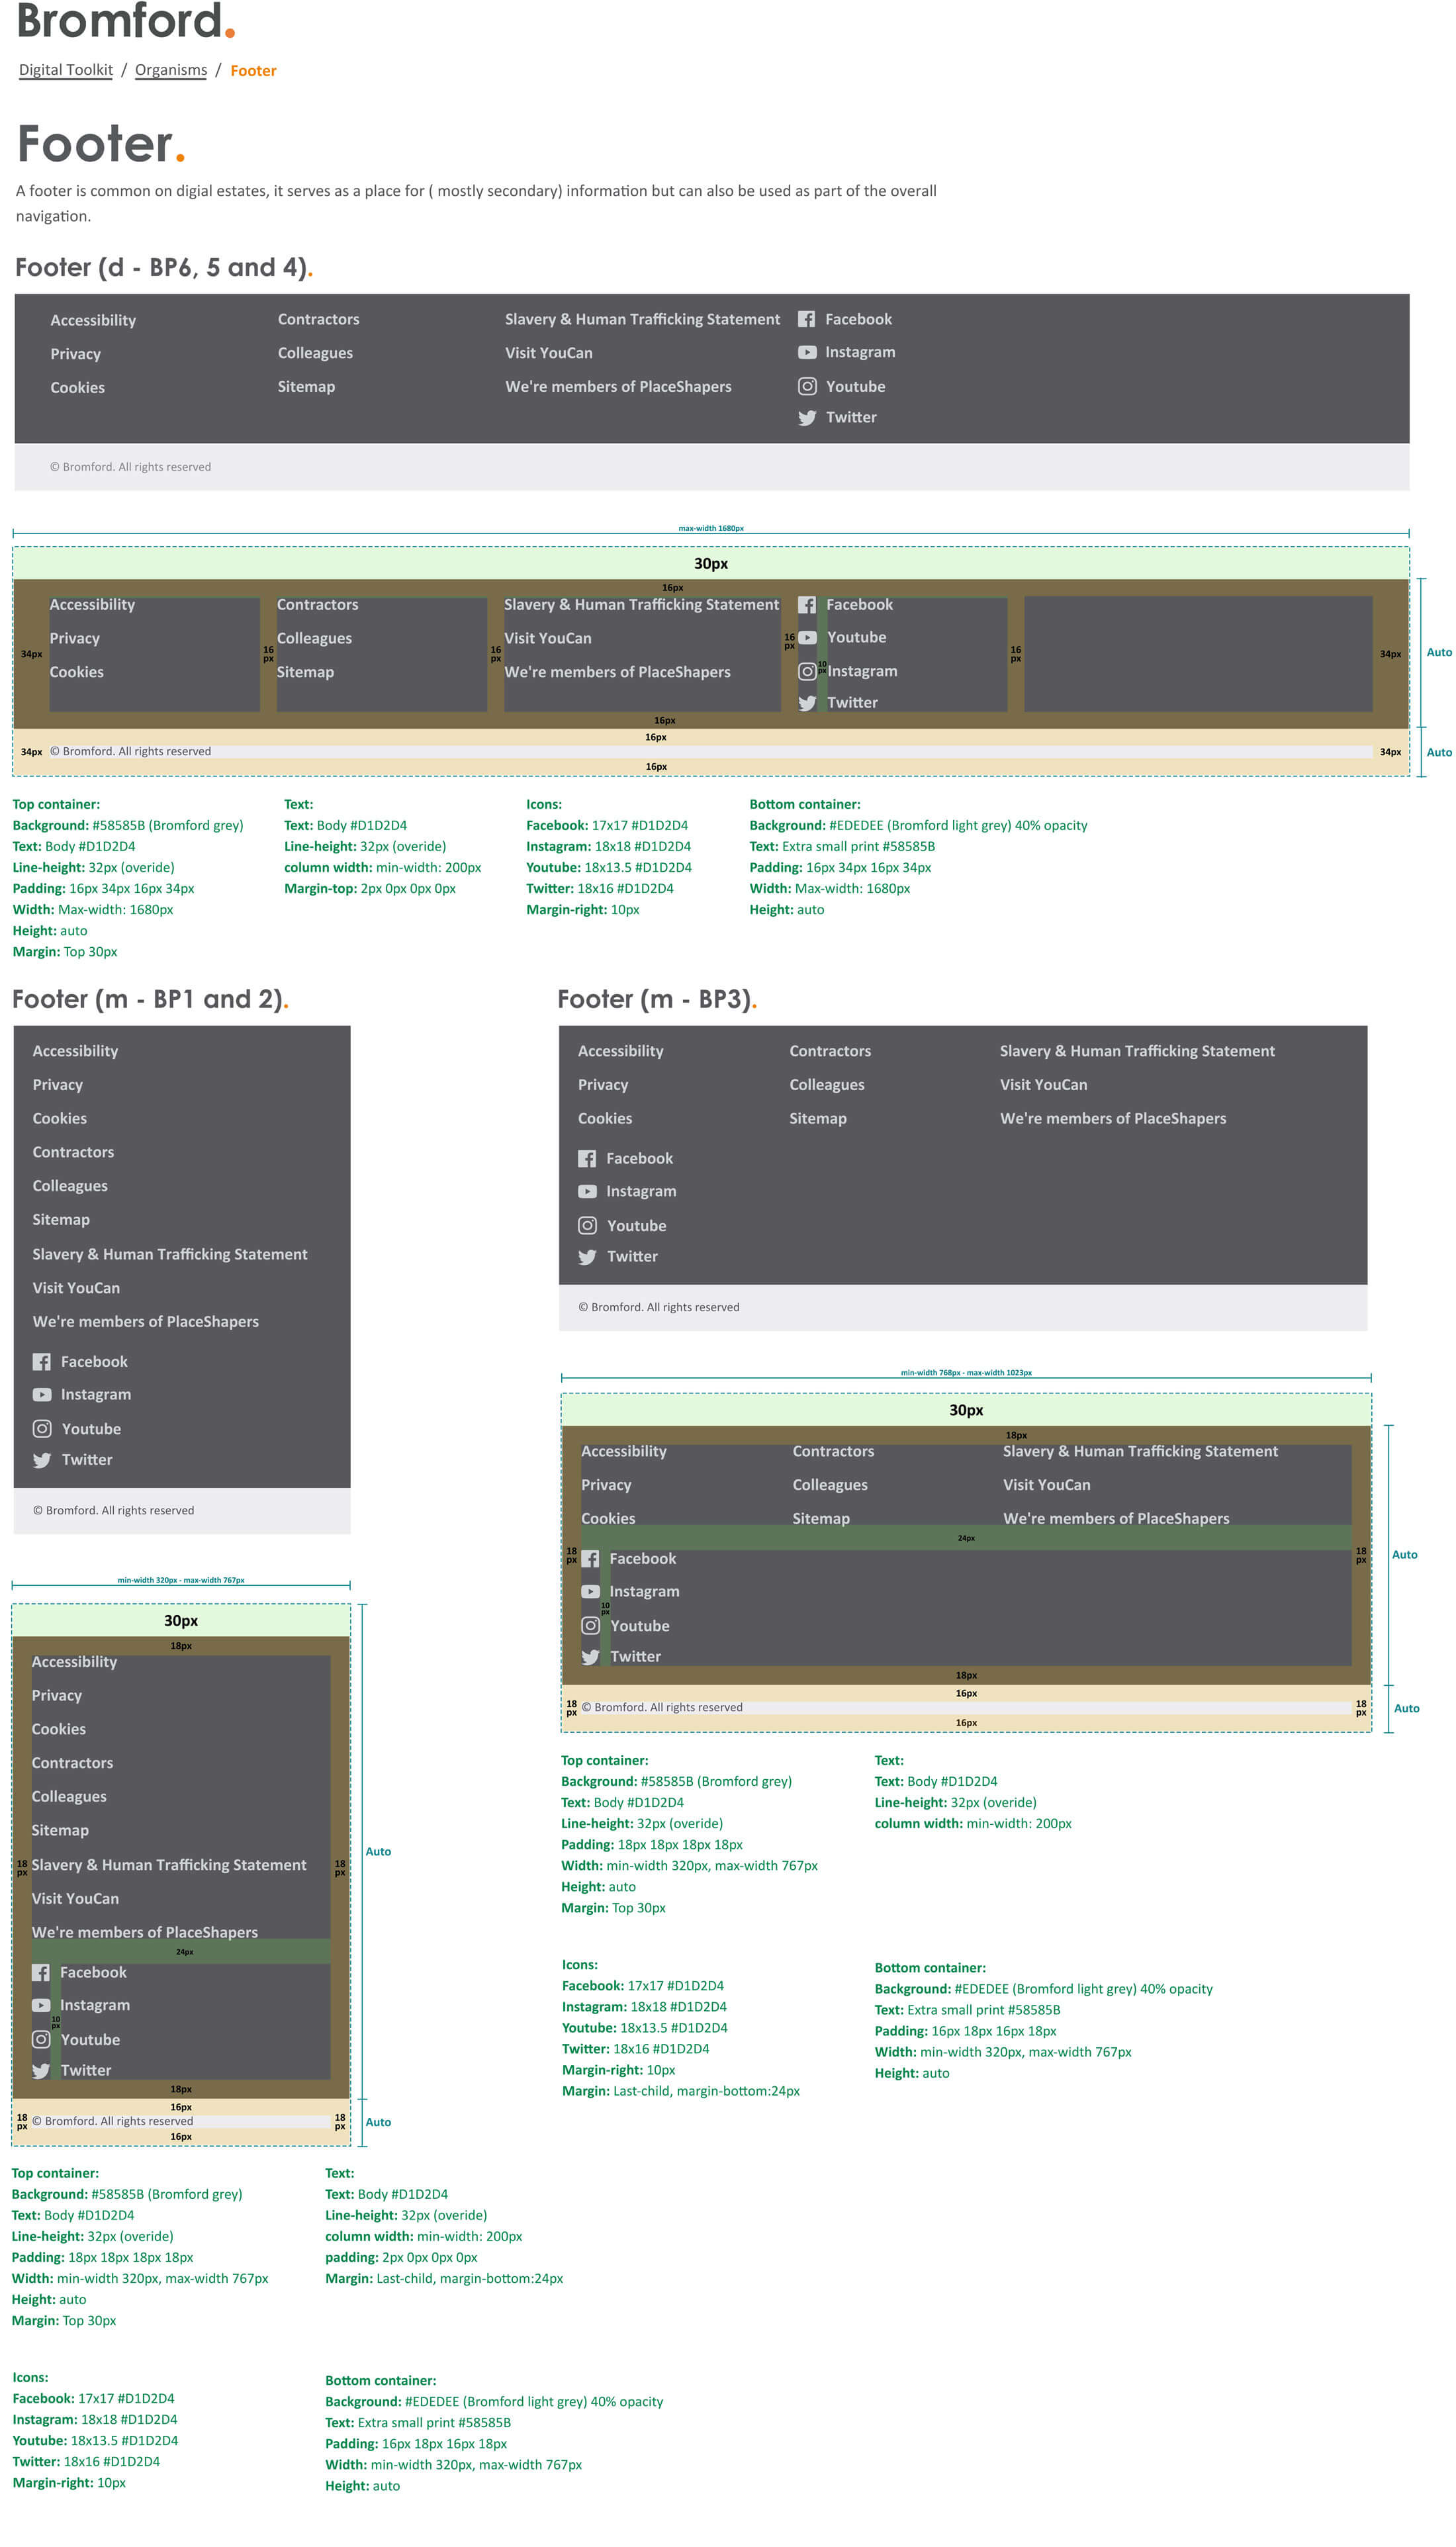Open the Digital Toolkit breadcrumb link
The width and height of the screenshot is (1456, 2547).
coord(66,70)
